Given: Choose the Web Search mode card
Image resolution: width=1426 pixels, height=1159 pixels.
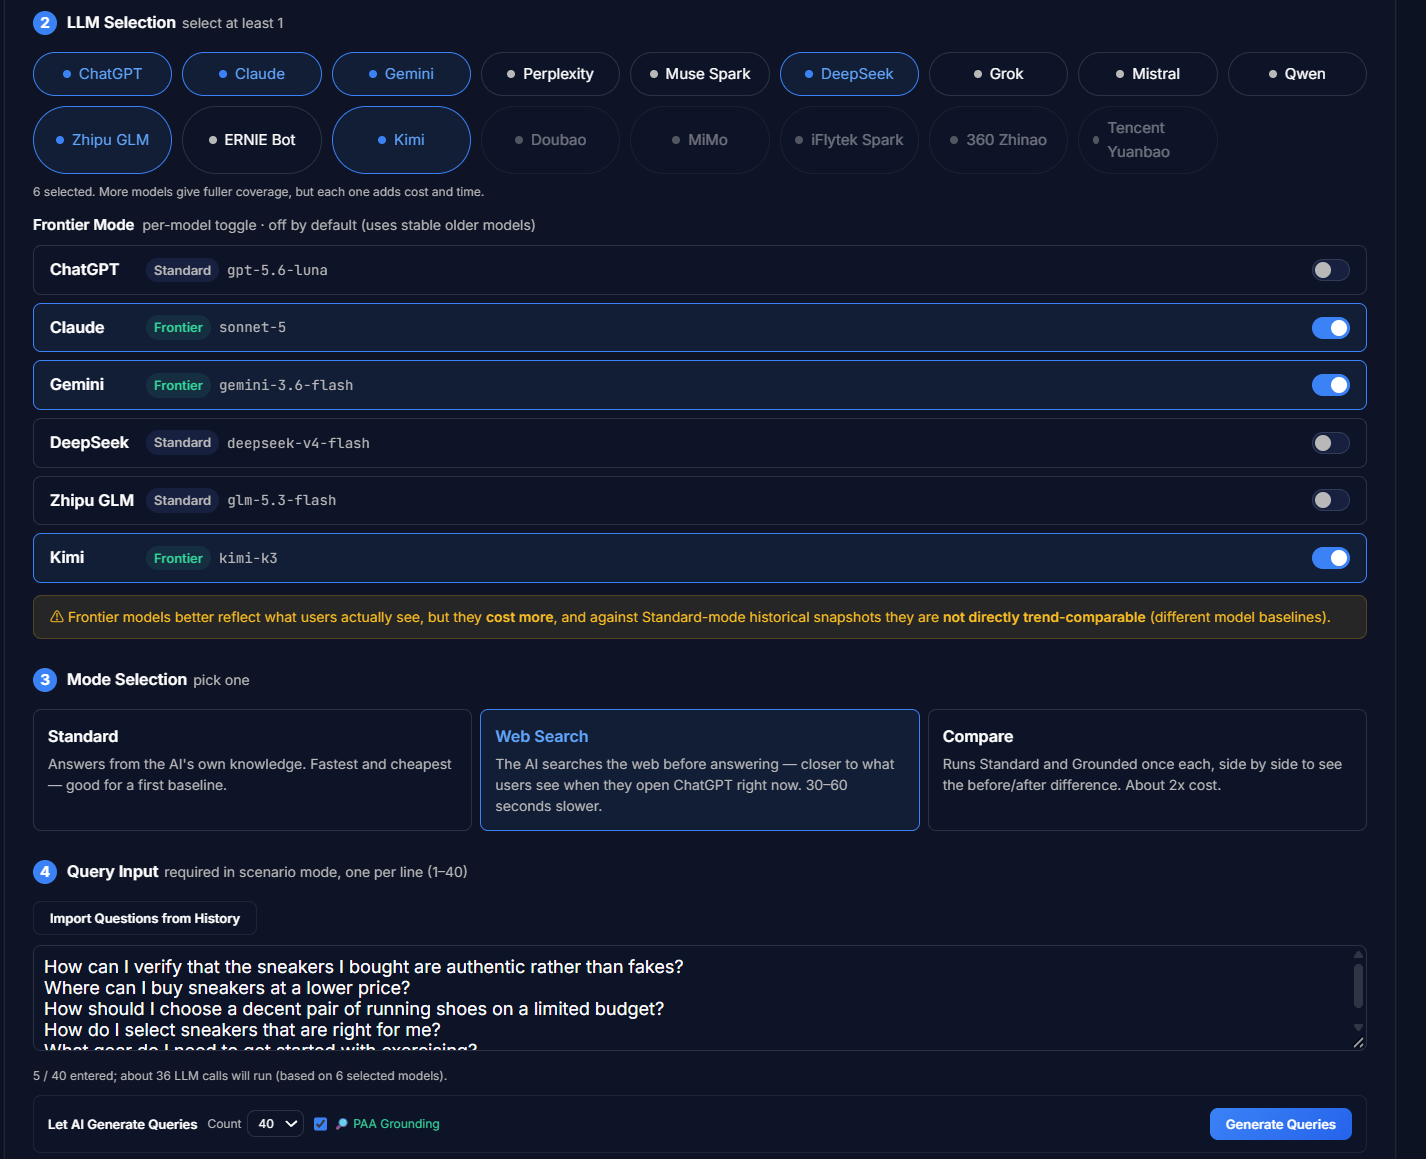Looking at the screenshot, I should (x=700, y=770).
